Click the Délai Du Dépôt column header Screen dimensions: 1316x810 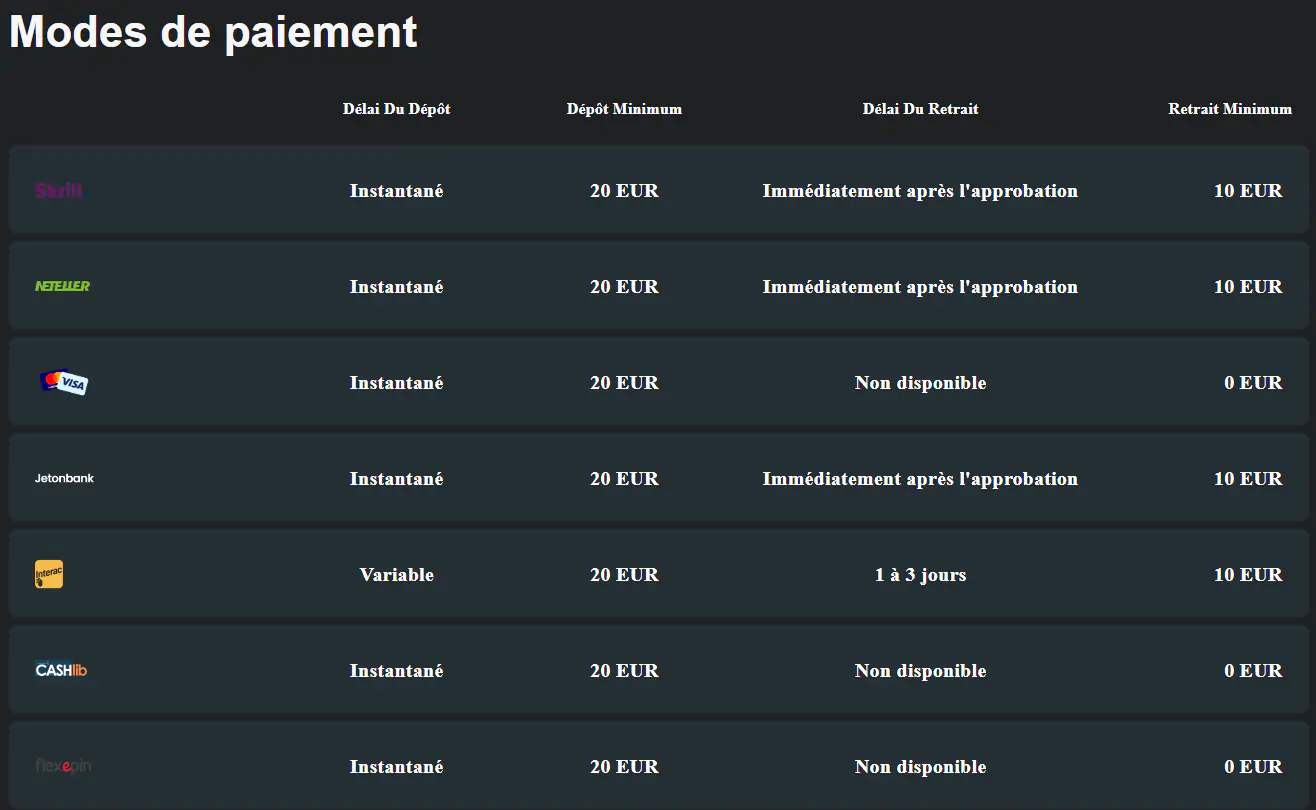coord(396,109)
